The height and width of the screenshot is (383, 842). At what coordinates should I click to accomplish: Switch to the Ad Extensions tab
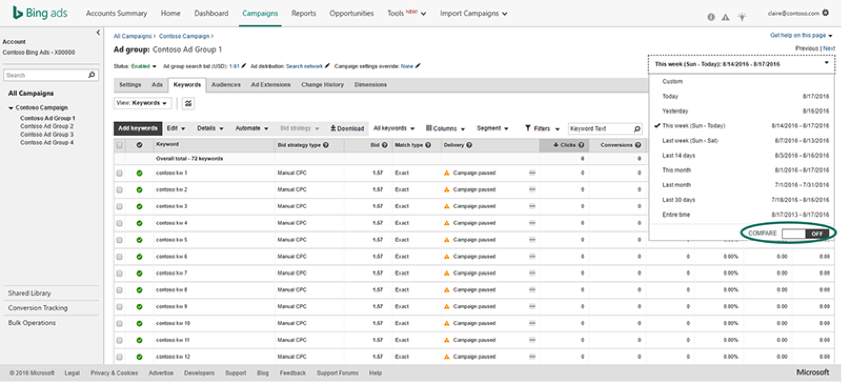point(271,85)
